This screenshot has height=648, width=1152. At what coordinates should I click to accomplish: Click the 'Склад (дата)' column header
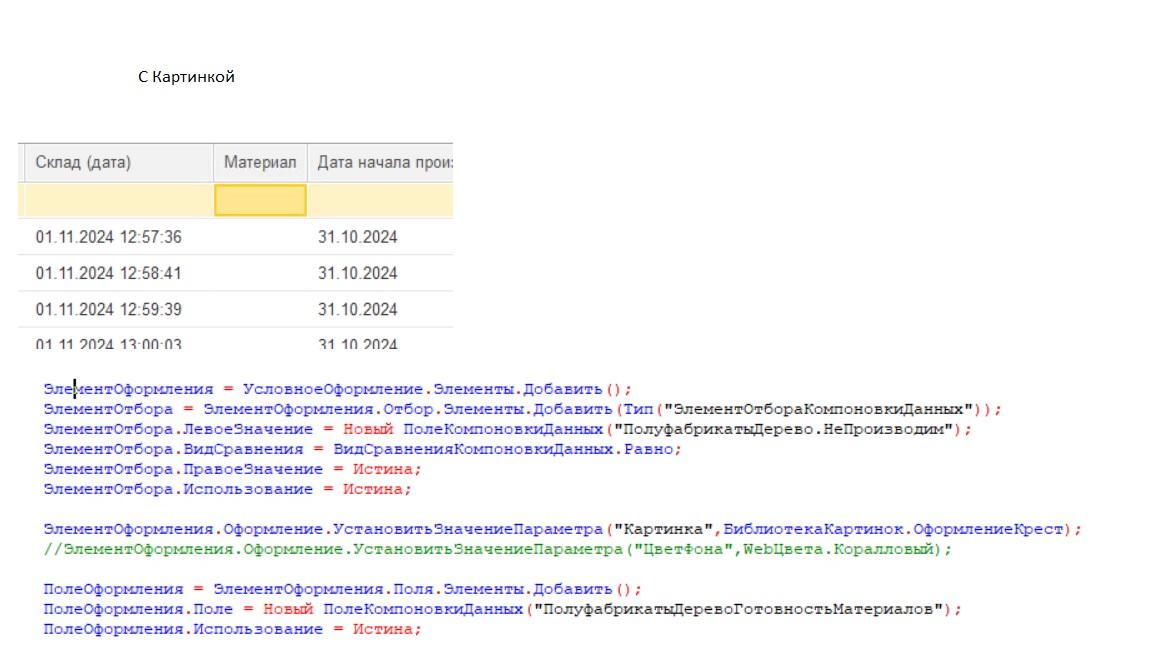(83, 162)
